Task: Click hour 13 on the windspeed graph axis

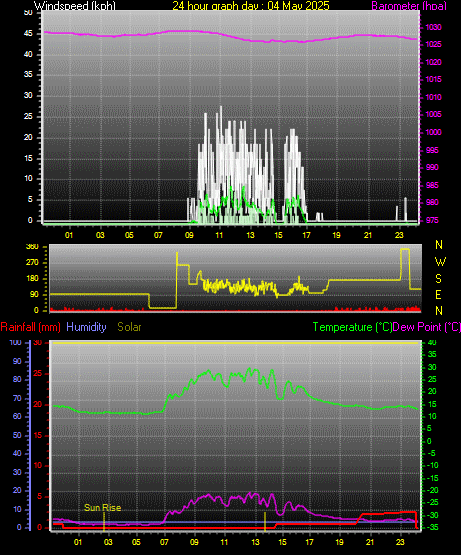Action: 250,235
